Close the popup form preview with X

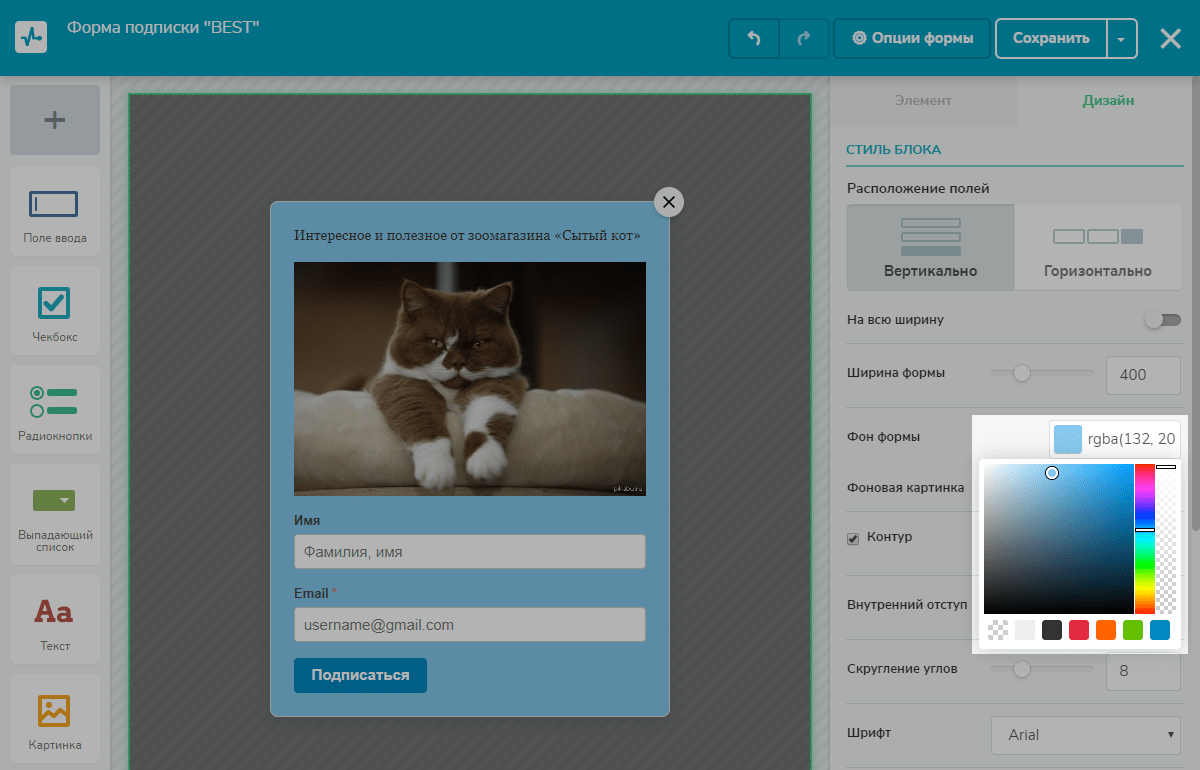tap(669, 202)
